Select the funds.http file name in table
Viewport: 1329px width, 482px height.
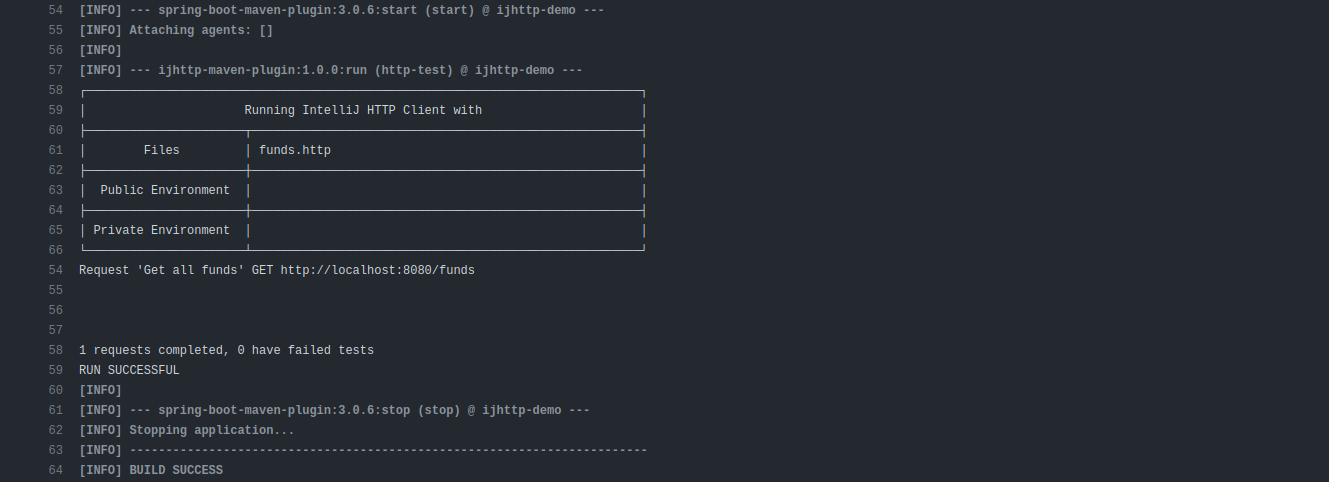[x=295, y=150]
